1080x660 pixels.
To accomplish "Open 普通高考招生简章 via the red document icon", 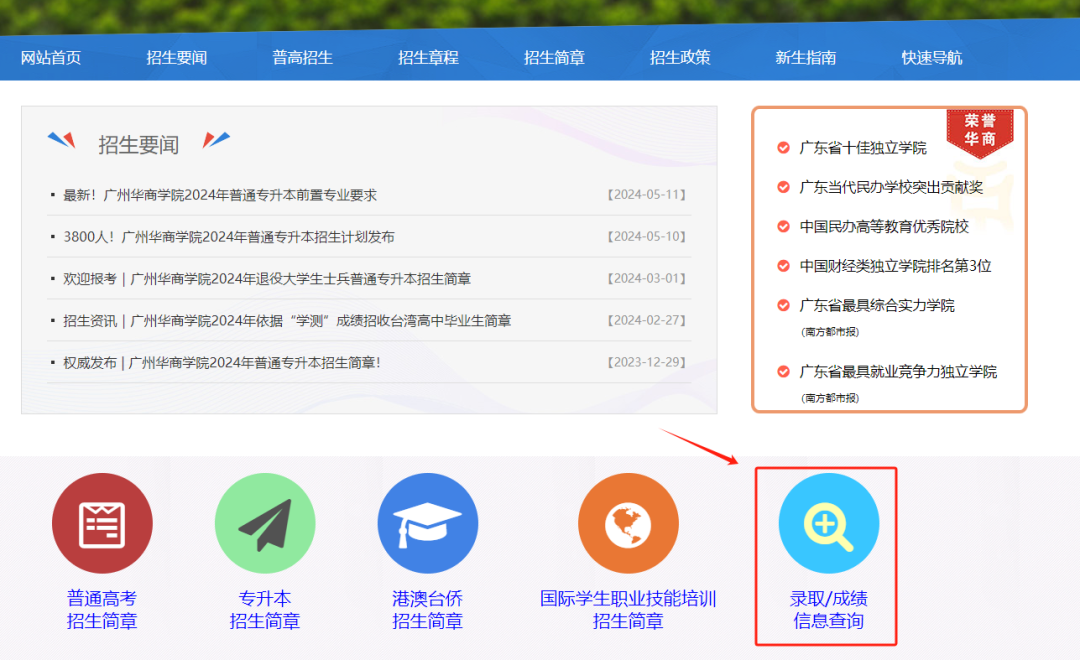I will pyautogui.click(x=101, y=521).
